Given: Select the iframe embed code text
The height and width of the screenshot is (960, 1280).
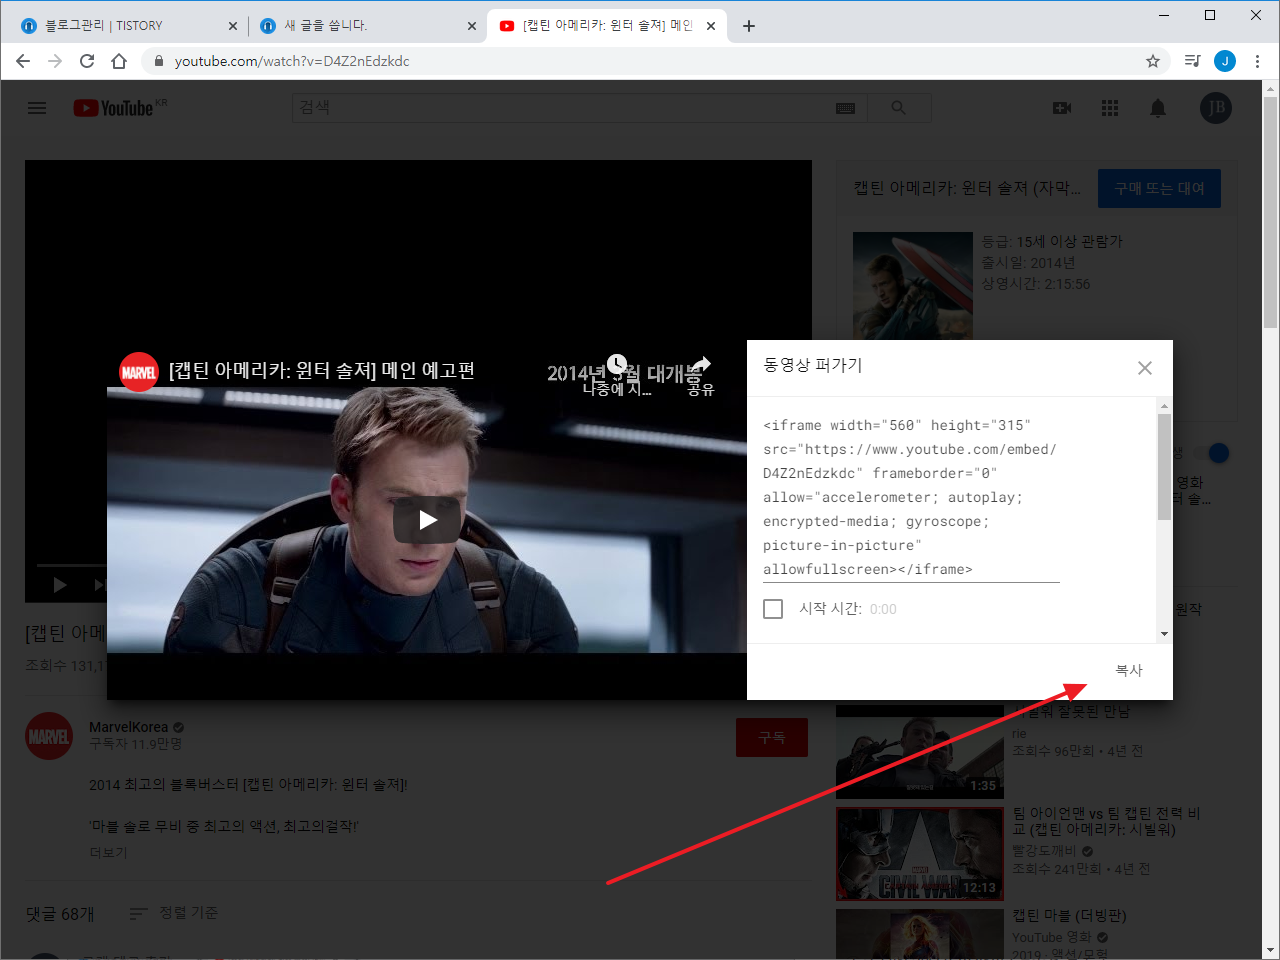Looking at the screenshot, I should (910, 497).
